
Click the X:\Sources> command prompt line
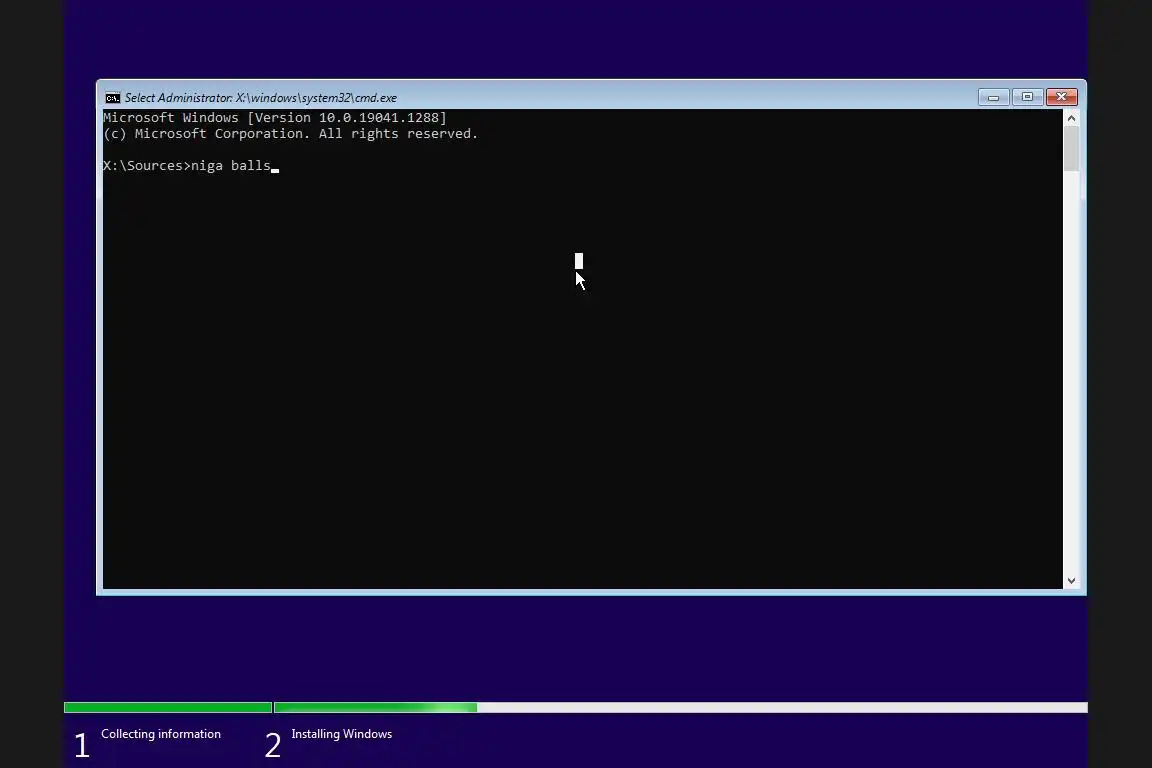coord(191,165)
